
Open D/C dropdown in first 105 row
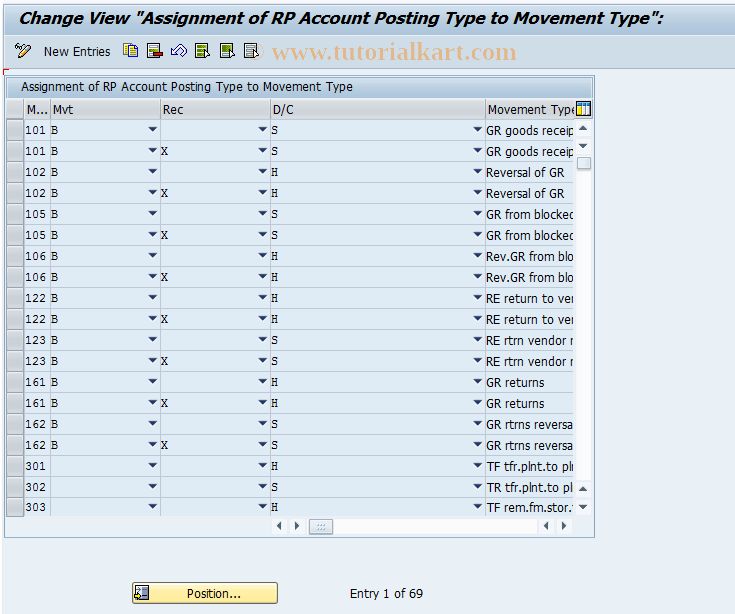pos(477,213)
